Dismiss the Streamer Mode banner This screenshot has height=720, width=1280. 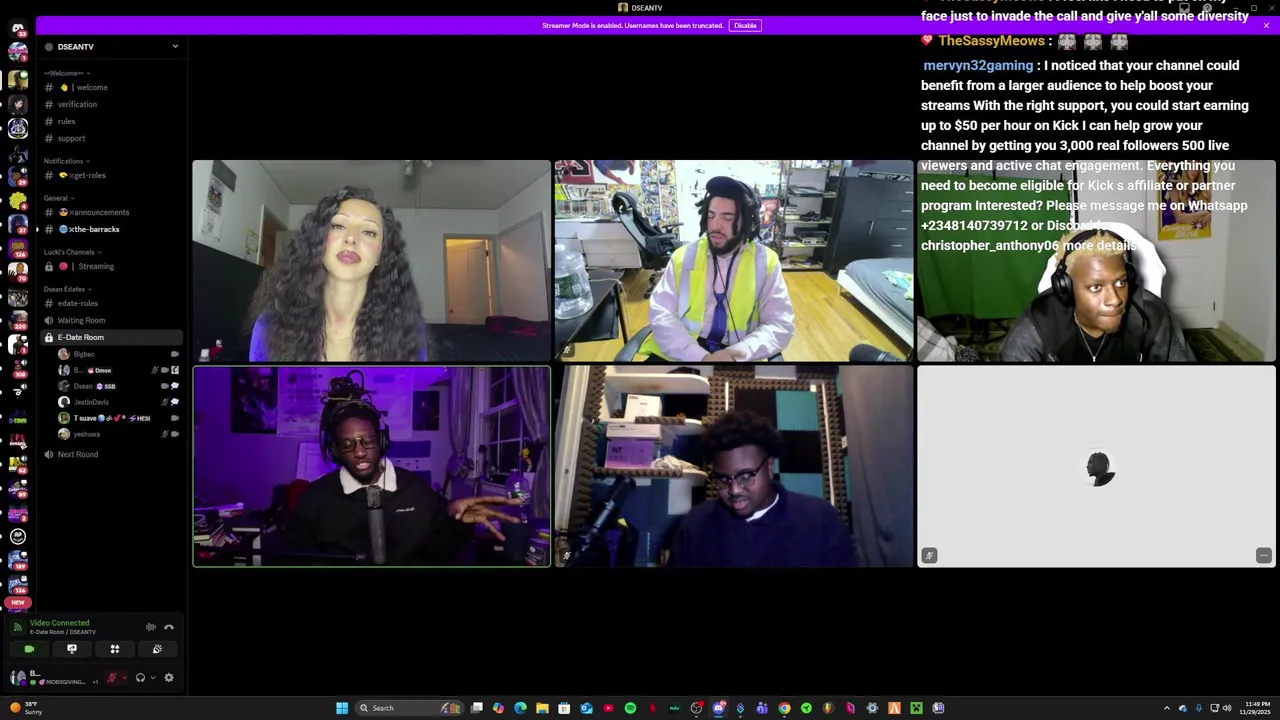1266,25
